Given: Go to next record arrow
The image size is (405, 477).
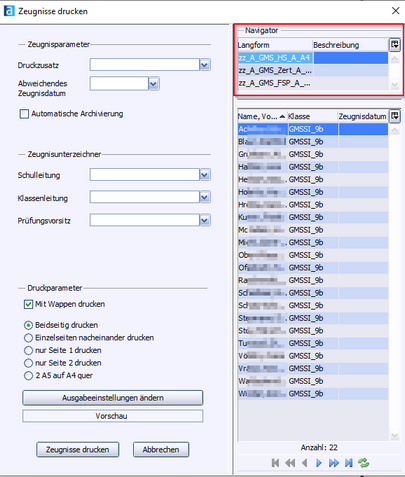Looking at the screenshot, I should click(x=319, y=463).
